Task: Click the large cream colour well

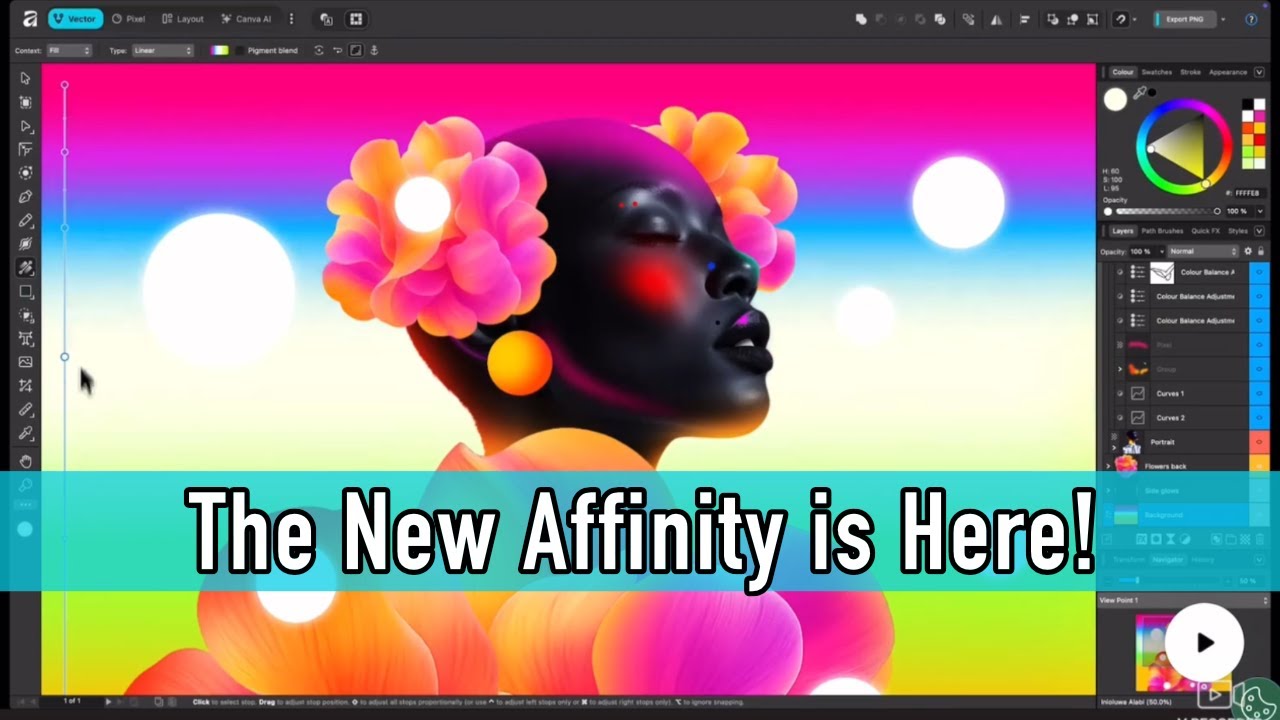Action: [1115, 98]
